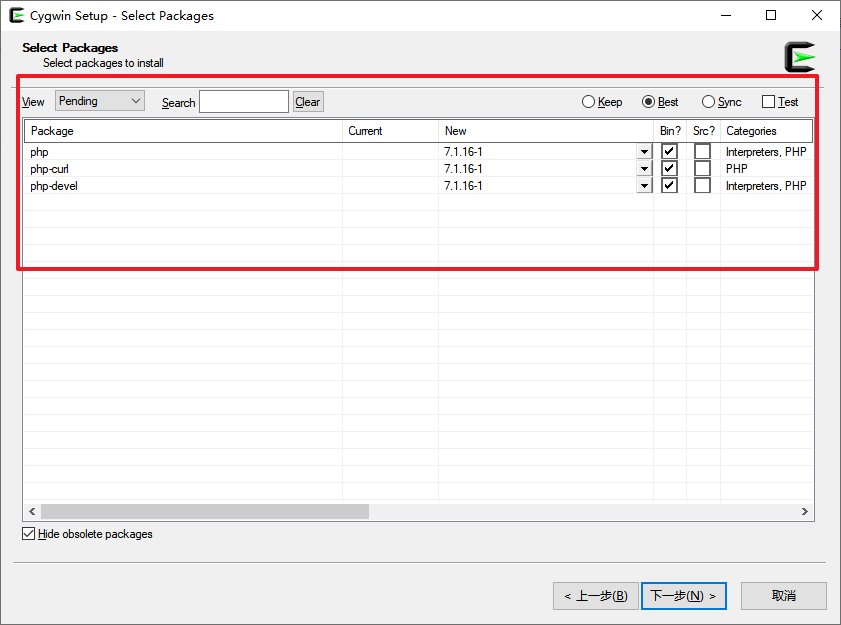Click the PHP category of php-curl
Screen dimensions: 841x625
pyautogui.click(x=736, y=168)
